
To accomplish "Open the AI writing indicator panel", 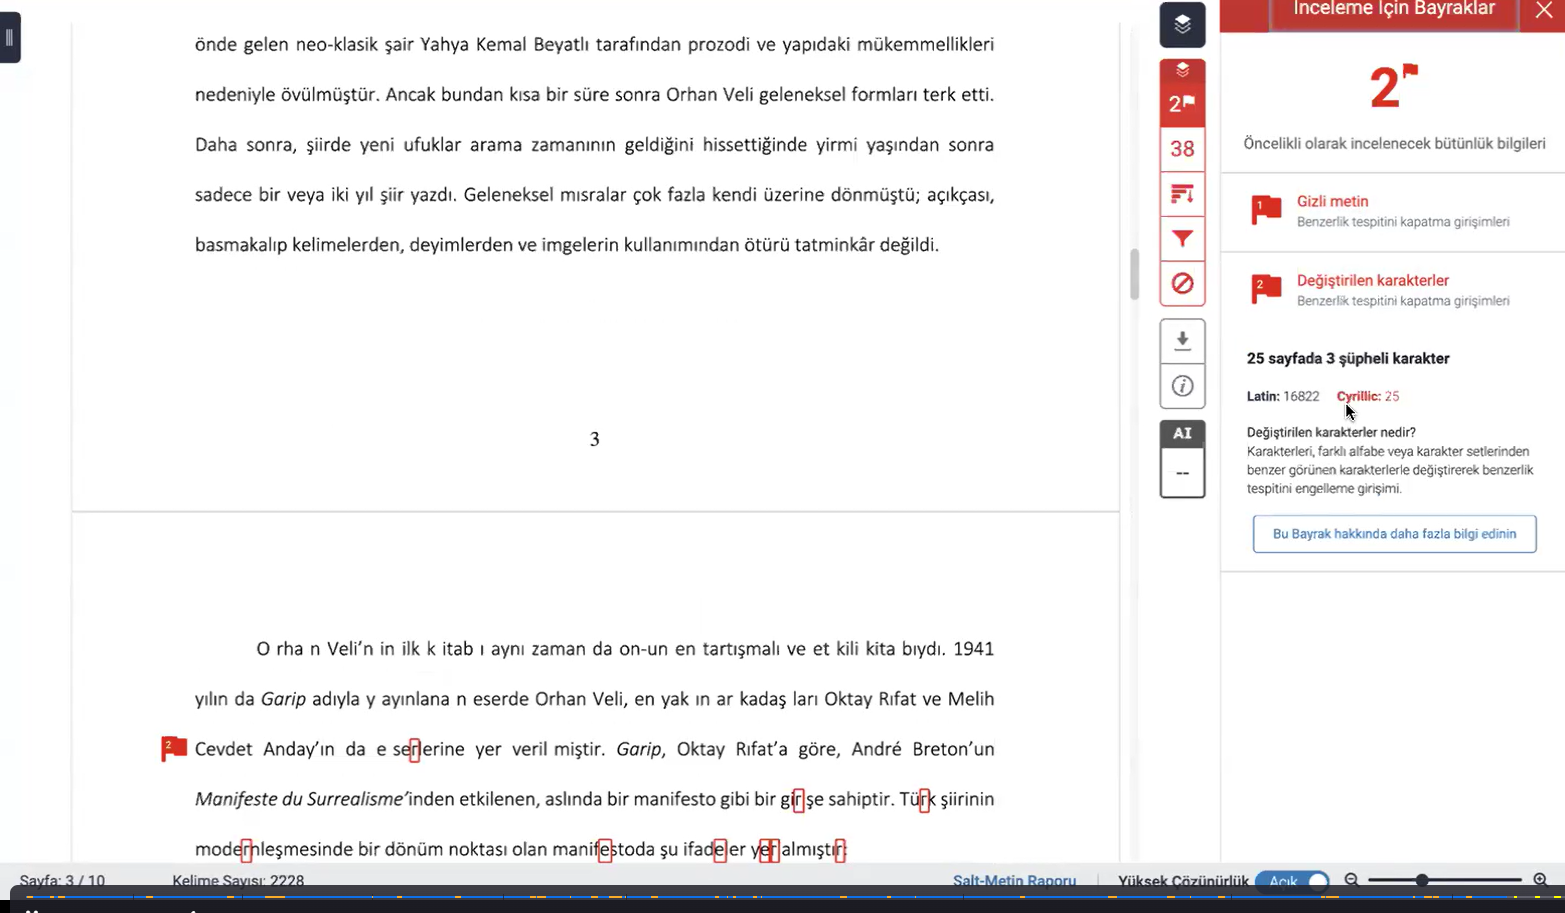I will pyautogui.click(x=1182, y=459).
